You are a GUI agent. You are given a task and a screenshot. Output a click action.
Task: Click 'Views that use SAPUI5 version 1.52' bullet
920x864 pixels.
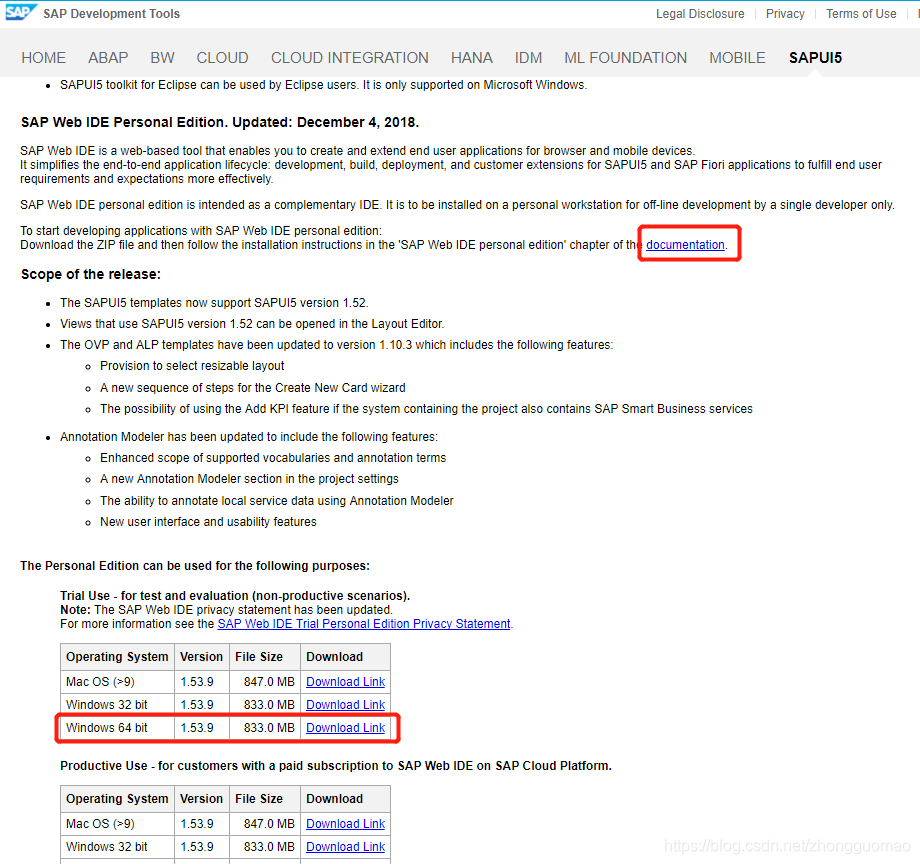point(252,324)
